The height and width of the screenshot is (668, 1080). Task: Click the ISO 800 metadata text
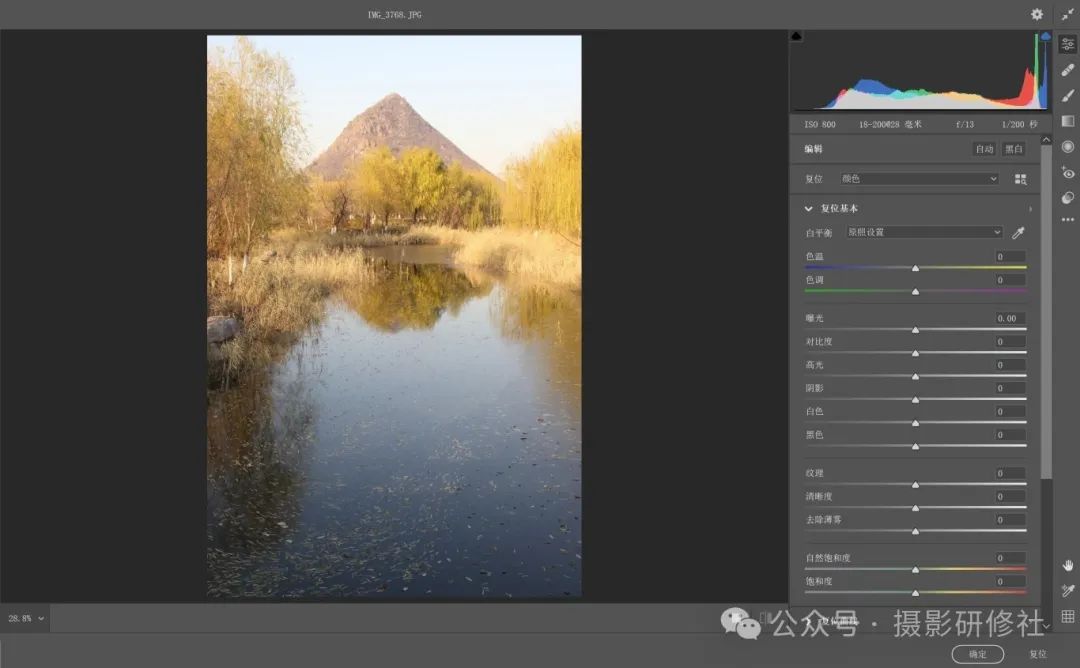(820, 125)
